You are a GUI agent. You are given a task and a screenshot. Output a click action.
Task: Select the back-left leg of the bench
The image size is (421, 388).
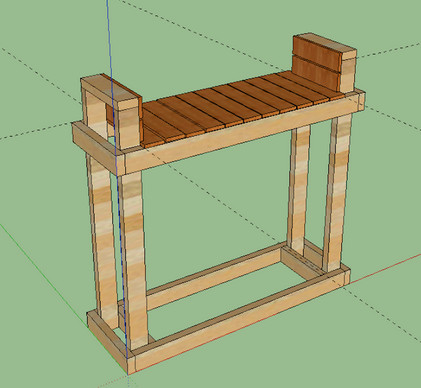103,240
